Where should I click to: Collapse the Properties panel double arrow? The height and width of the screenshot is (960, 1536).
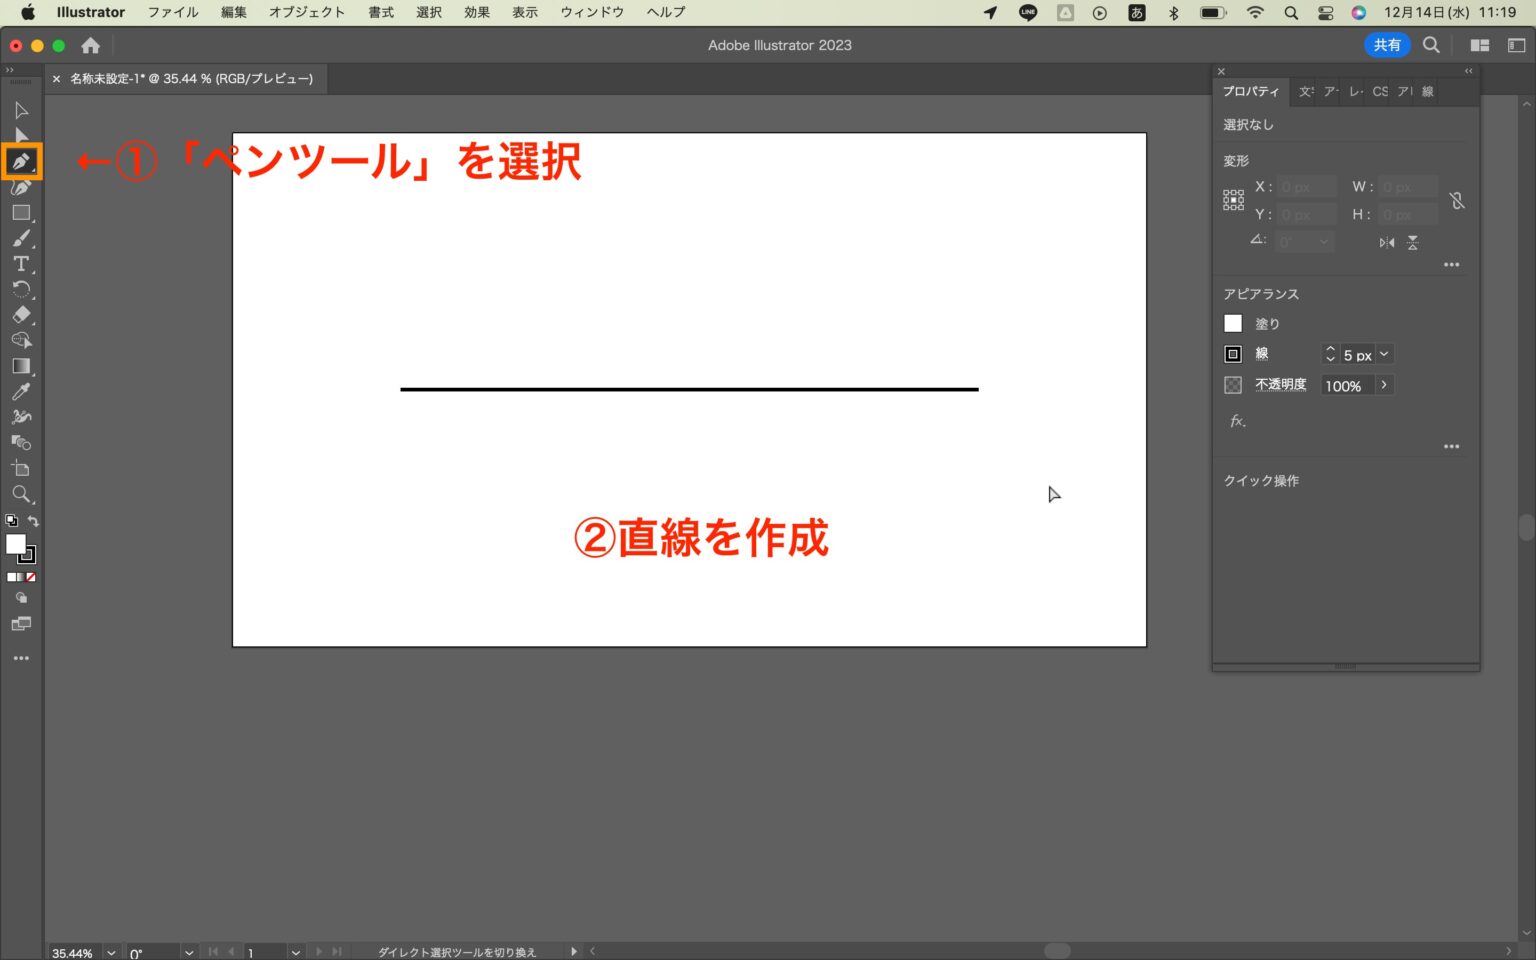pos(1468,71)
